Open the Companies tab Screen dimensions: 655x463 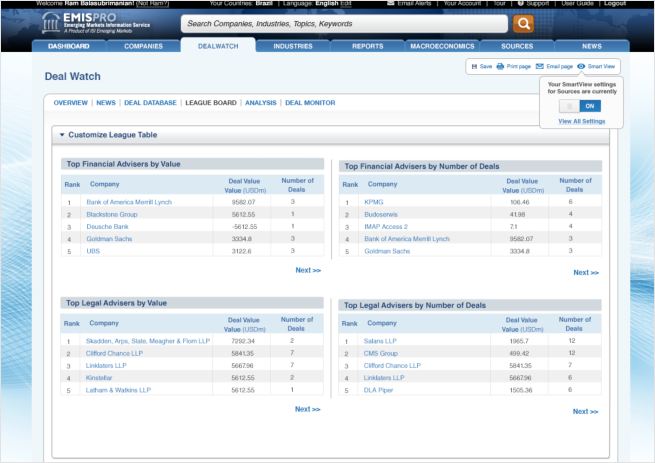[x=143, y=46]
